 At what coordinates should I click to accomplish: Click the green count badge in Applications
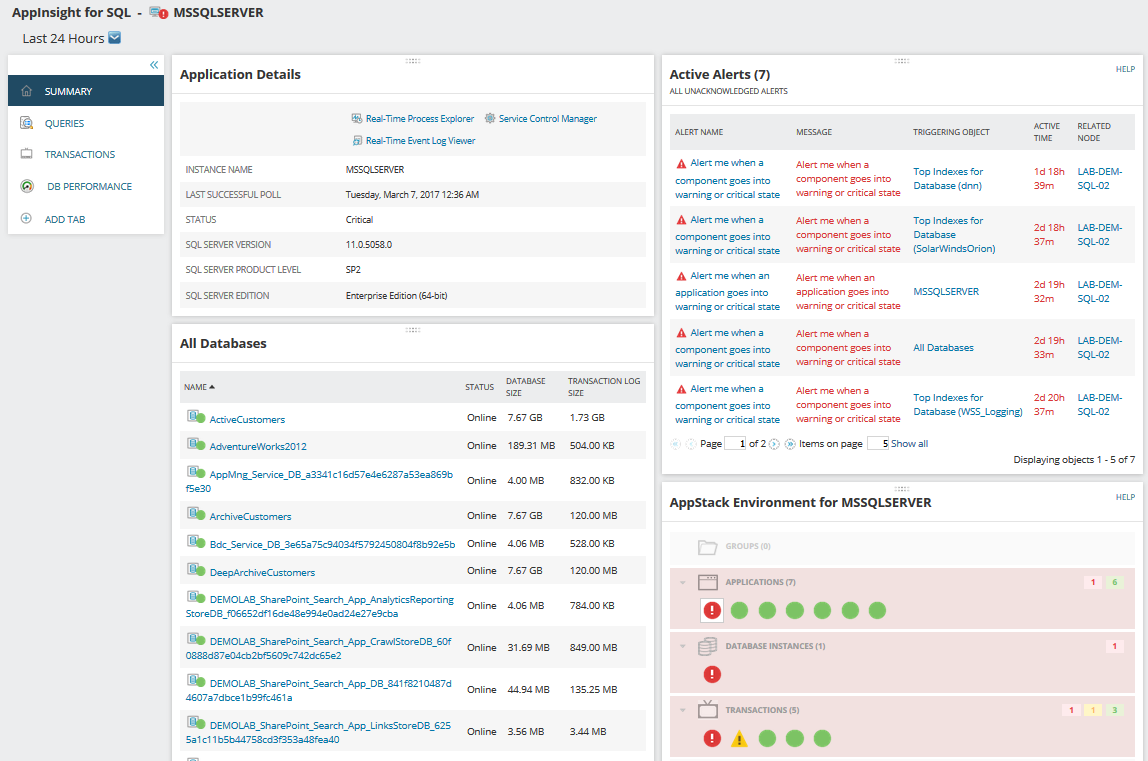tap(1115, 582)
